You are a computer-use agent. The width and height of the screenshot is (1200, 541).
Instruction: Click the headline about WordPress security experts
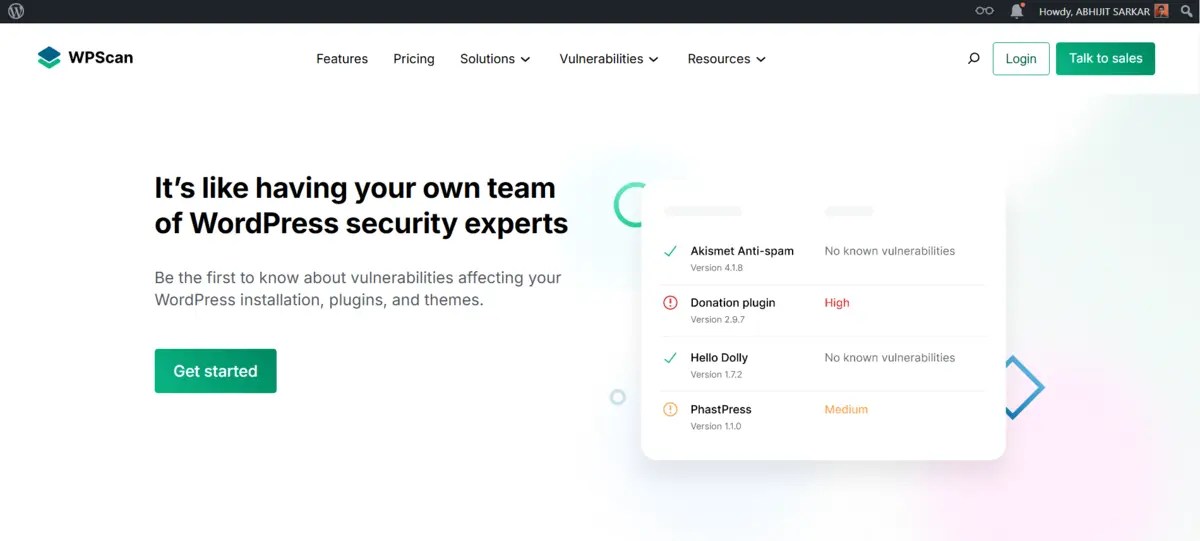tap(361, 205)
